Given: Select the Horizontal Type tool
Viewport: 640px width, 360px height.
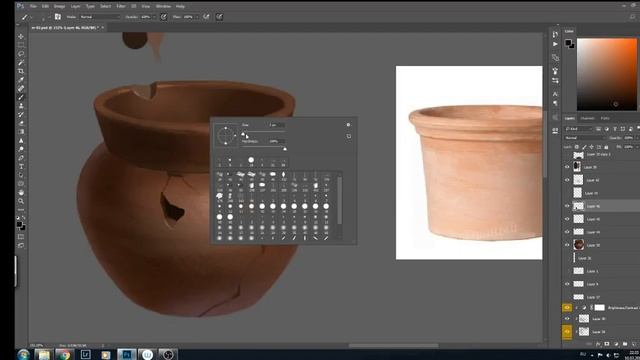Looking at the screenshot, I should [x=21, y=167].
